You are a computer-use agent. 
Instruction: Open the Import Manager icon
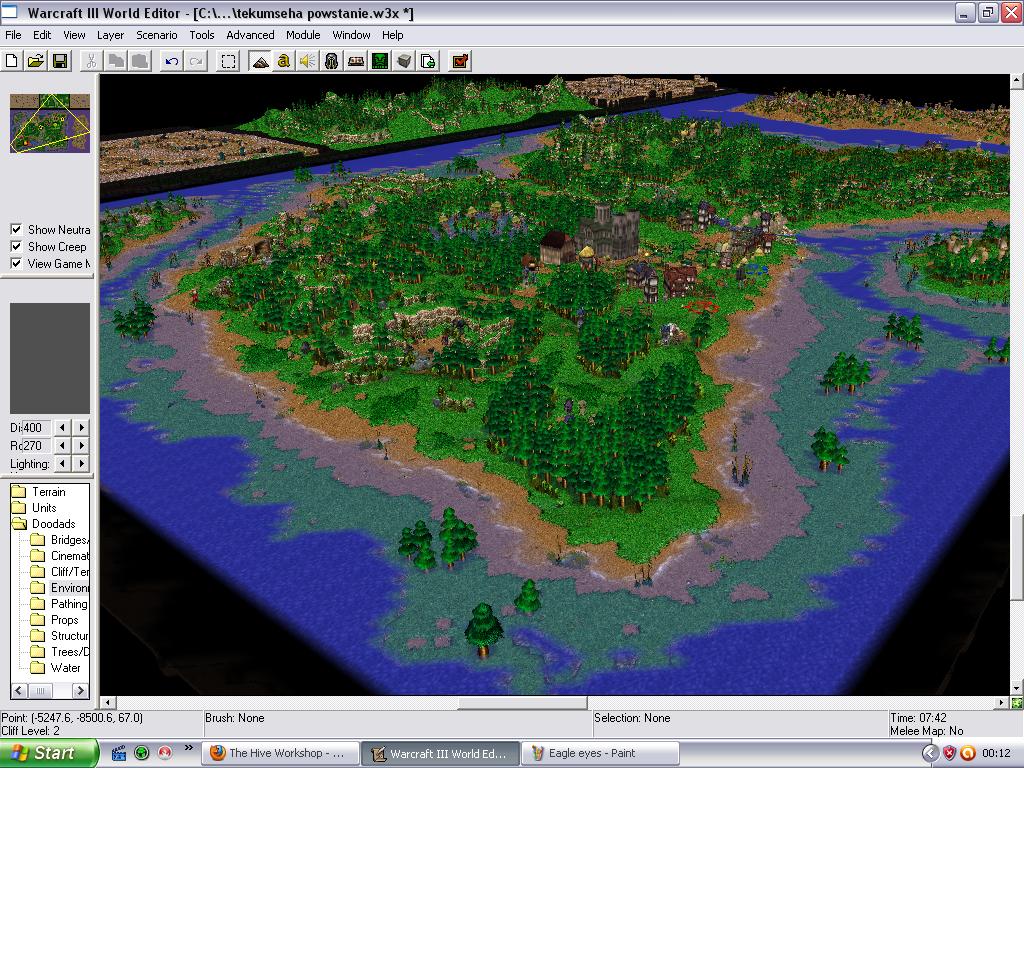pos(428,61)
